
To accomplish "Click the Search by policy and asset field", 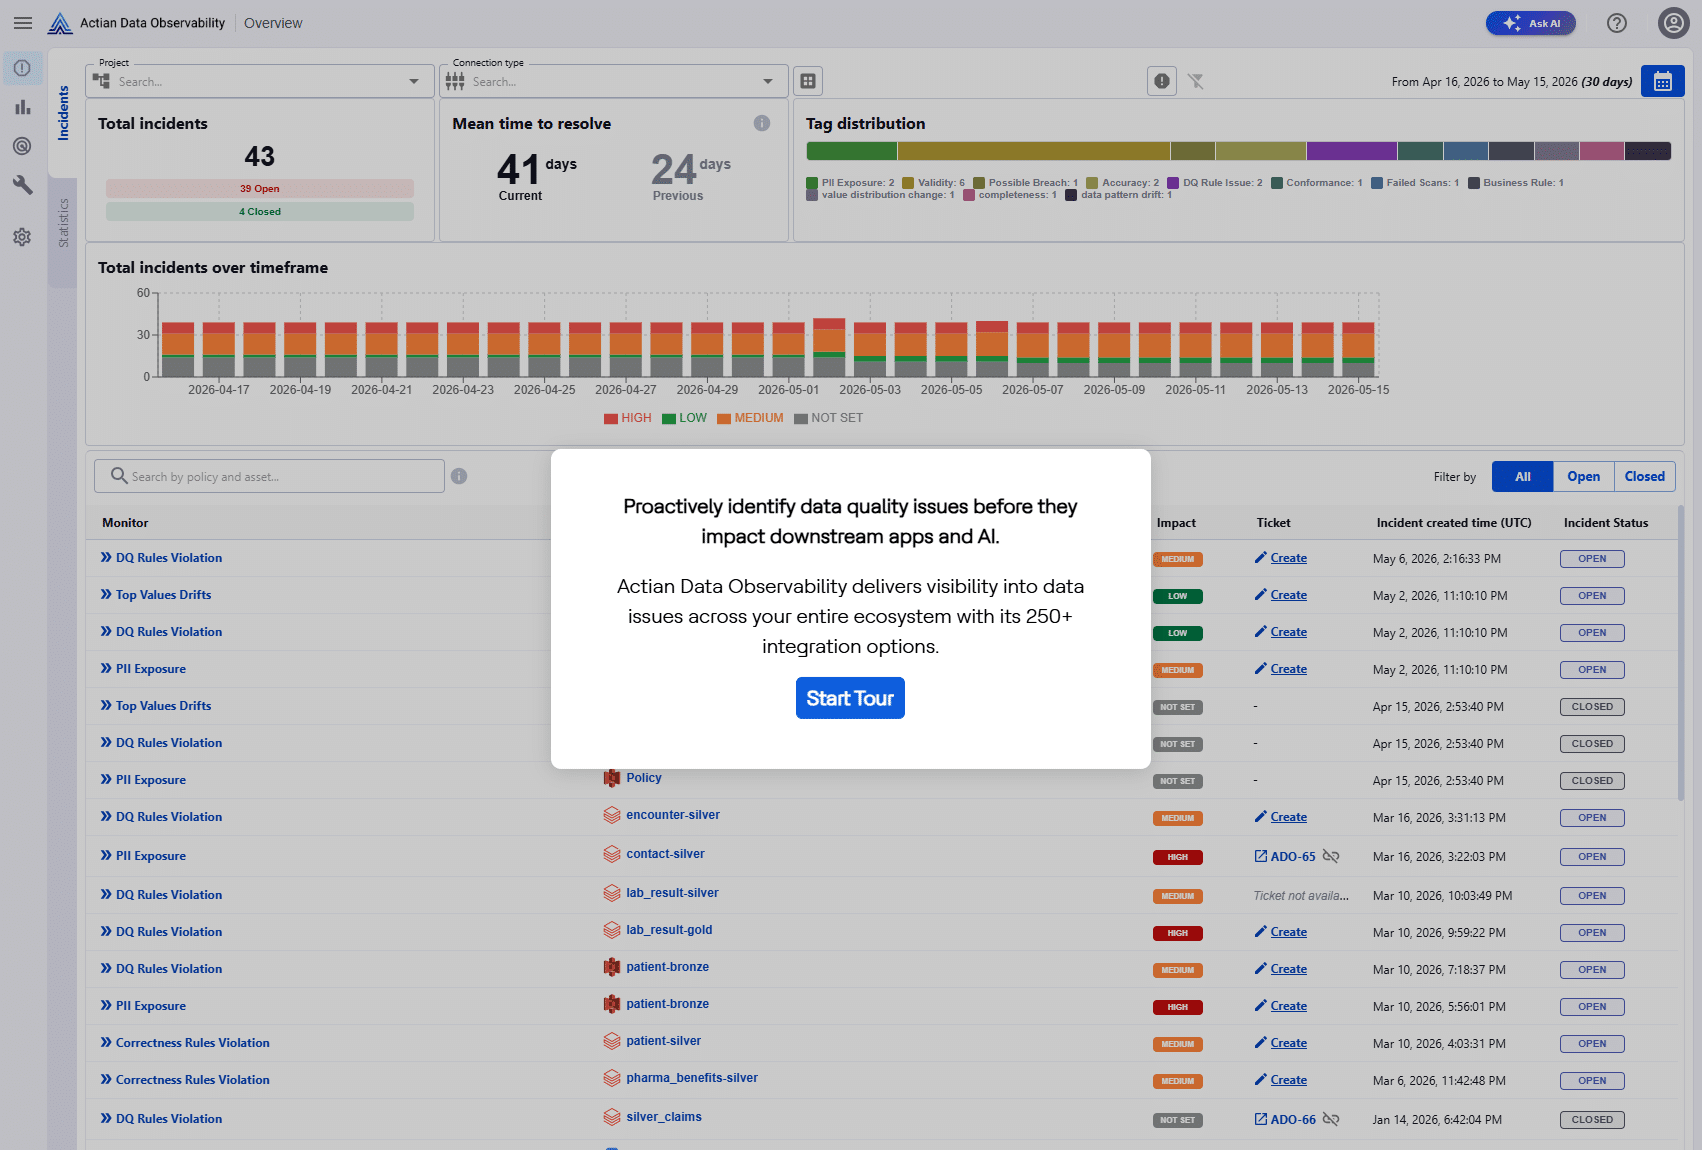I will click(269, 476).
